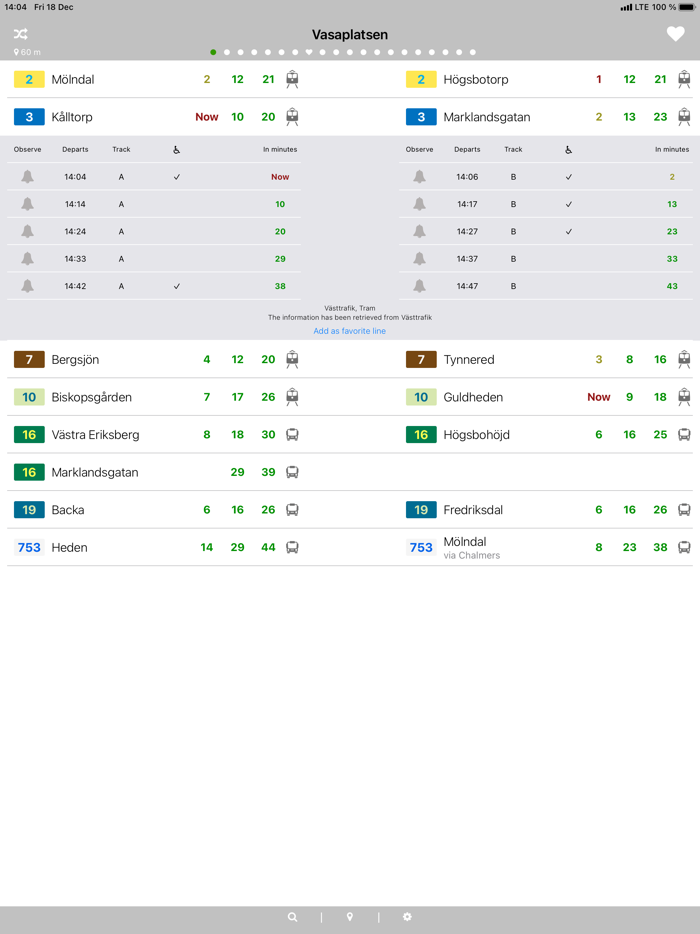
Task: Expand line 10 Biskopsgården departures
Action: [154, 397]
